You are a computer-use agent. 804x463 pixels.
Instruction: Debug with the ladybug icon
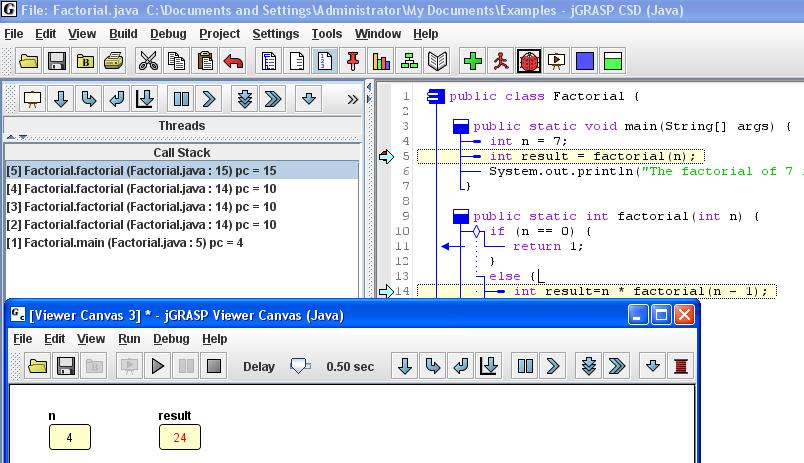pyautogui.click(x=529, y=61)
